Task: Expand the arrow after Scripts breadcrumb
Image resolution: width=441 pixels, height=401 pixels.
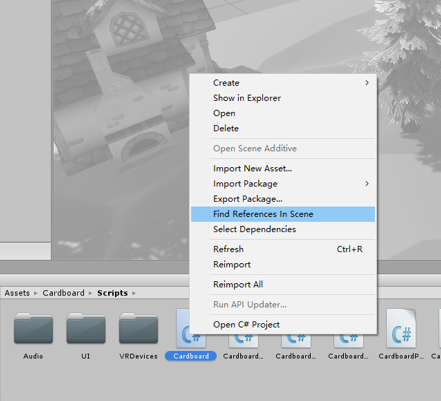Action: coord(134,293)
